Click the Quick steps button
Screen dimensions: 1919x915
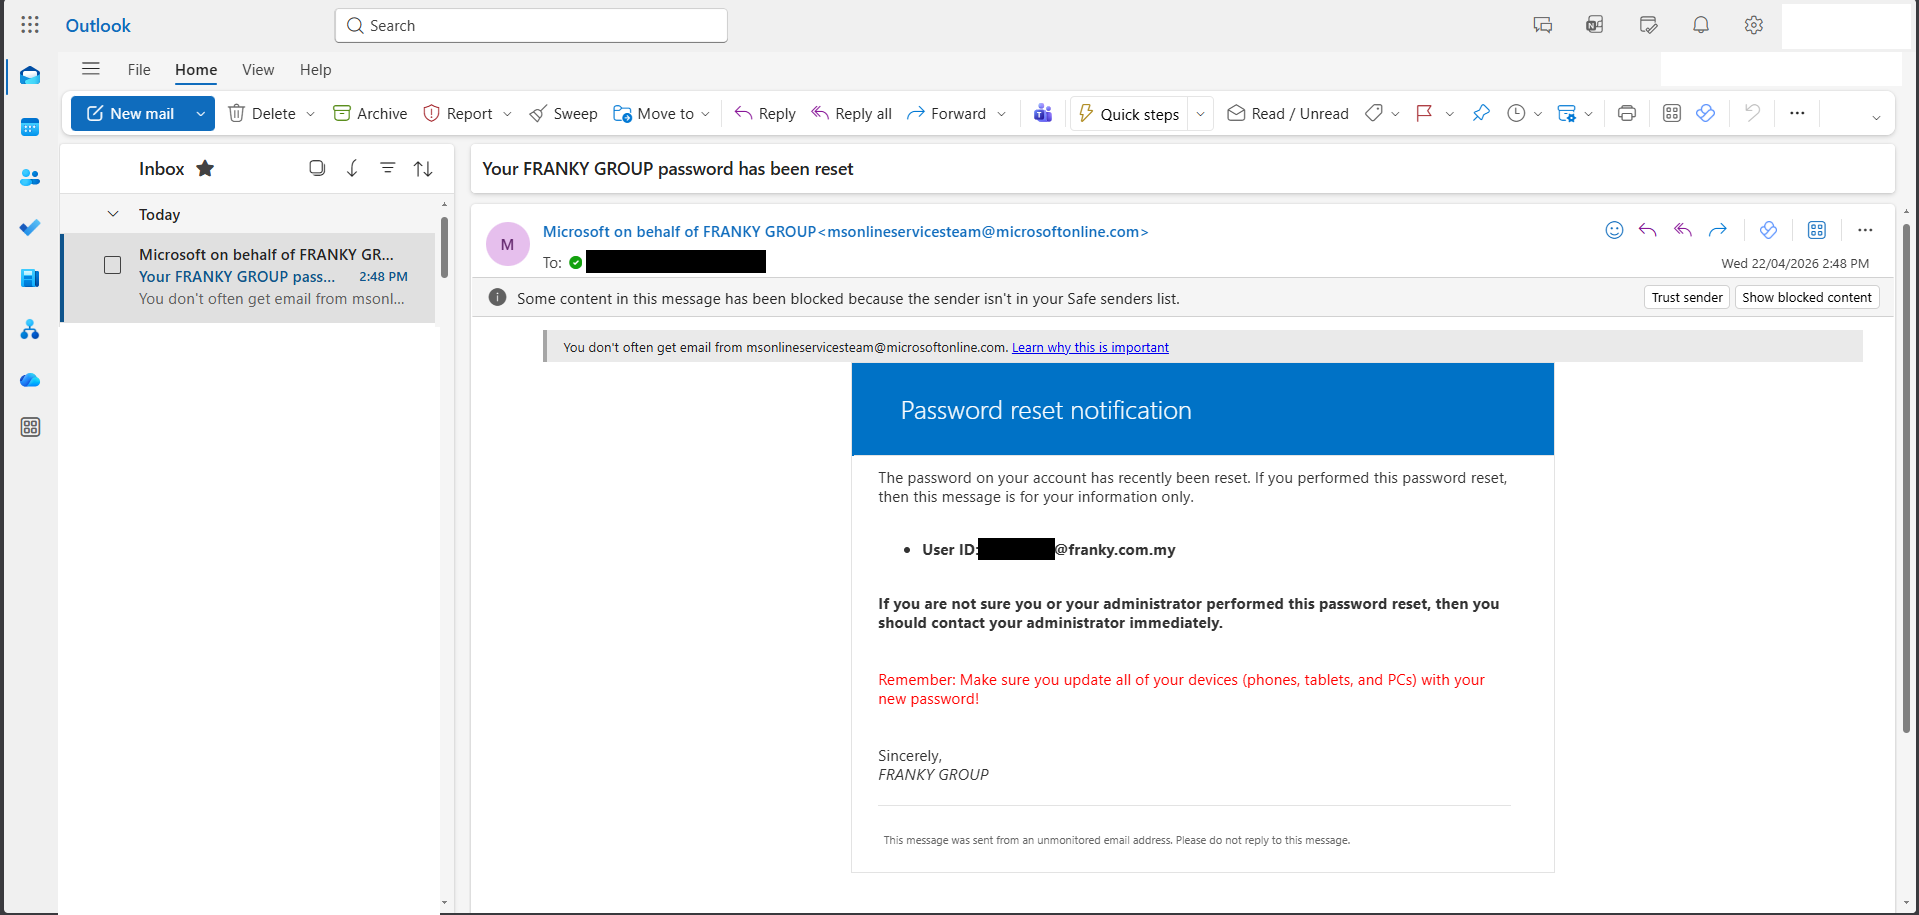1129,114
